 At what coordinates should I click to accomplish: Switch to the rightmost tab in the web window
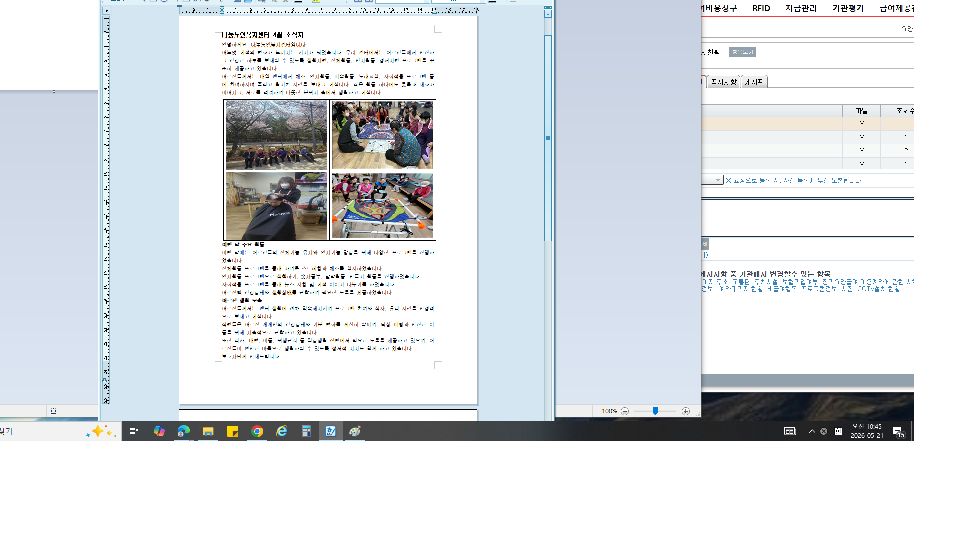pyautogui.click(x=754, y=81)
